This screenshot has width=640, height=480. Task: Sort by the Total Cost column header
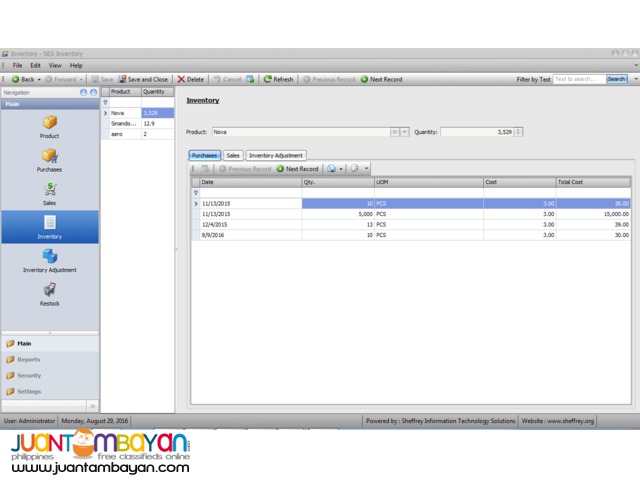click(593, 182)
